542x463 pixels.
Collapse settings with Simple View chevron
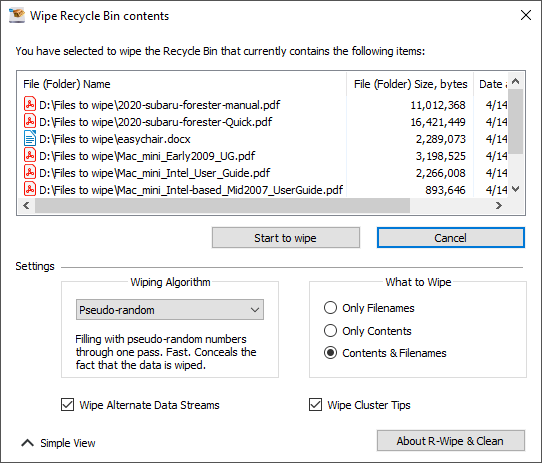(27, 443)
